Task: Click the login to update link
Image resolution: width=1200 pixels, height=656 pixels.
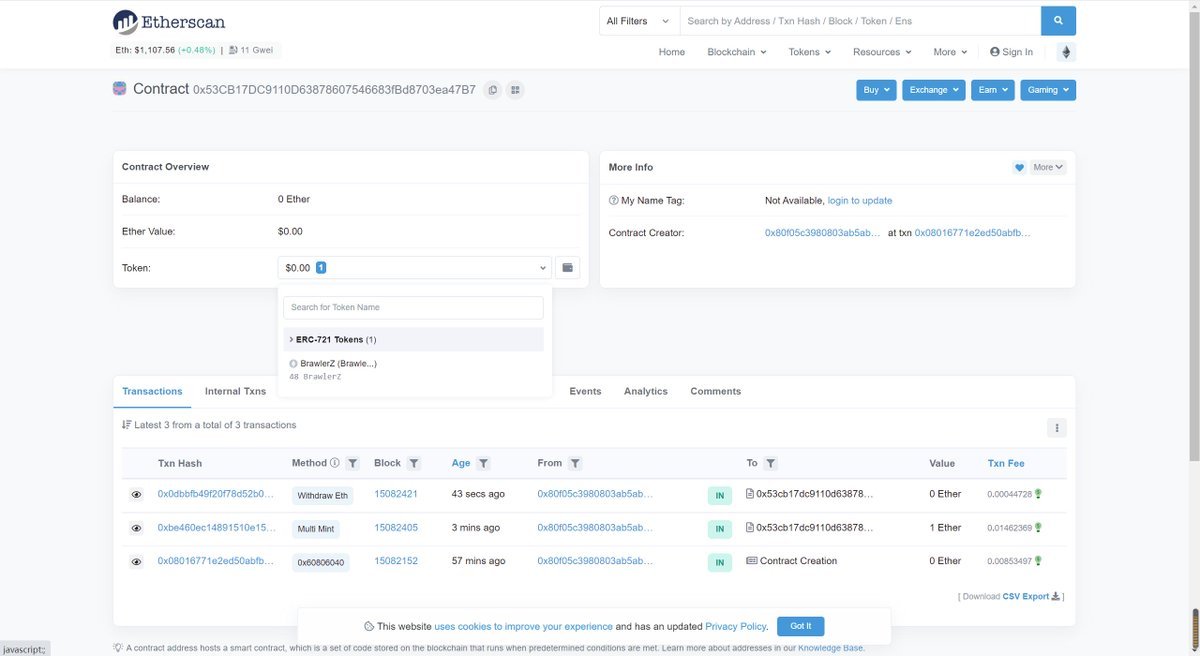Action: (x=860, y=201)
